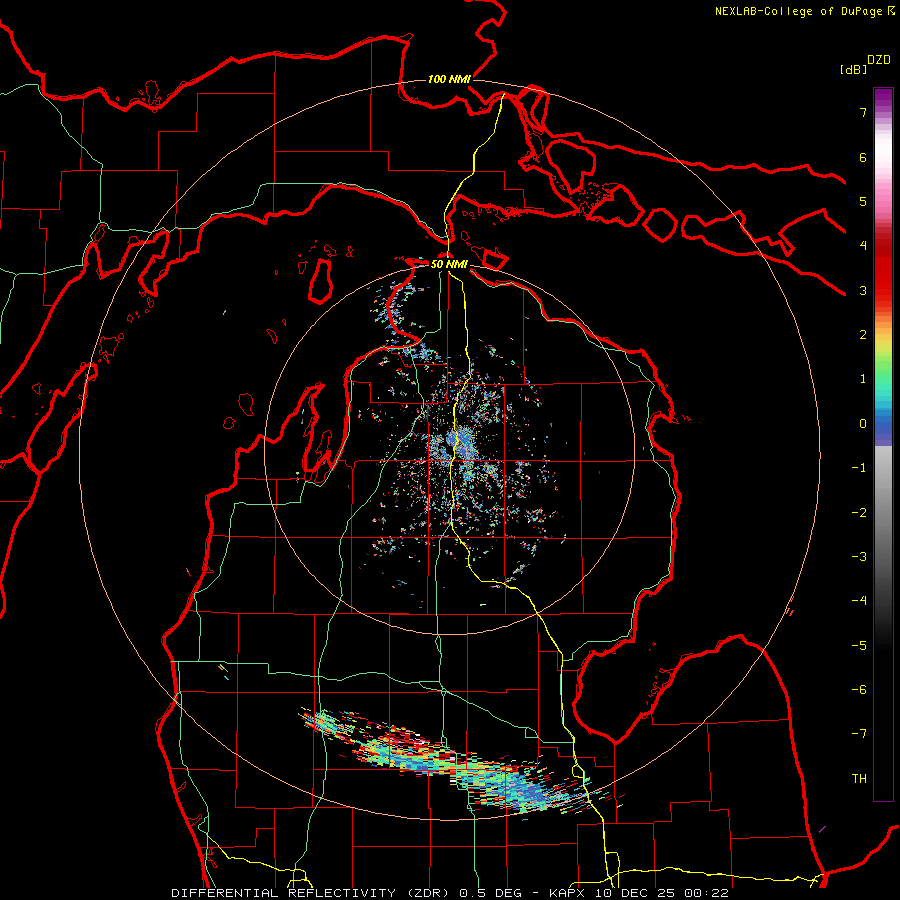The width and height of the screenshot is (900, 900).
Task: Click the DZD legend title
Action: coord(878,60)
